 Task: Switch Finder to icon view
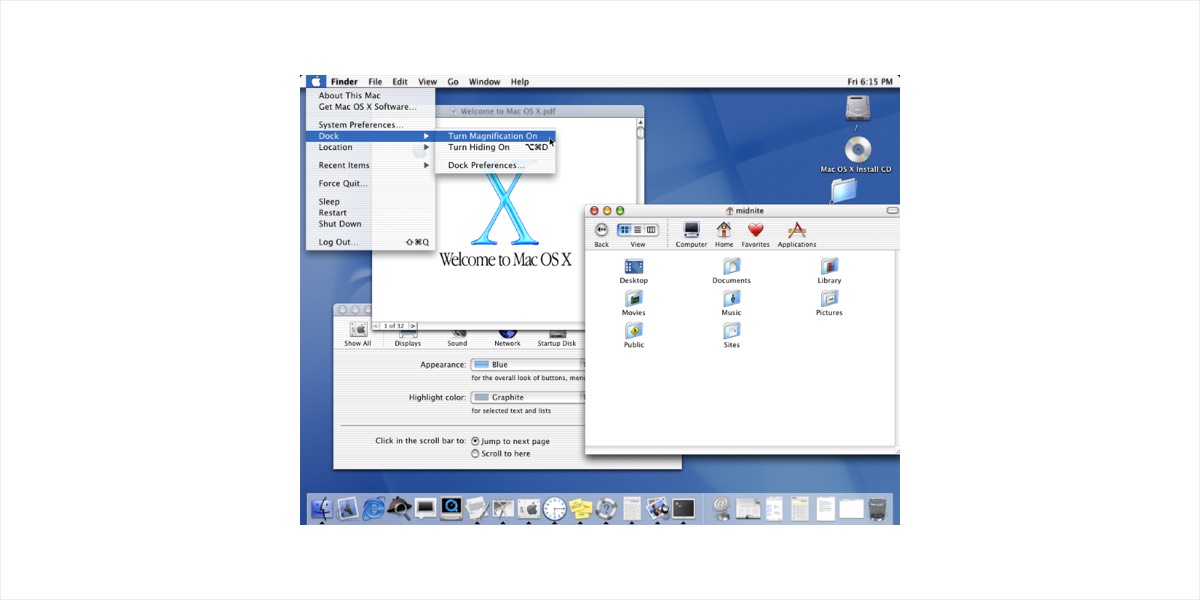point(625,230)
